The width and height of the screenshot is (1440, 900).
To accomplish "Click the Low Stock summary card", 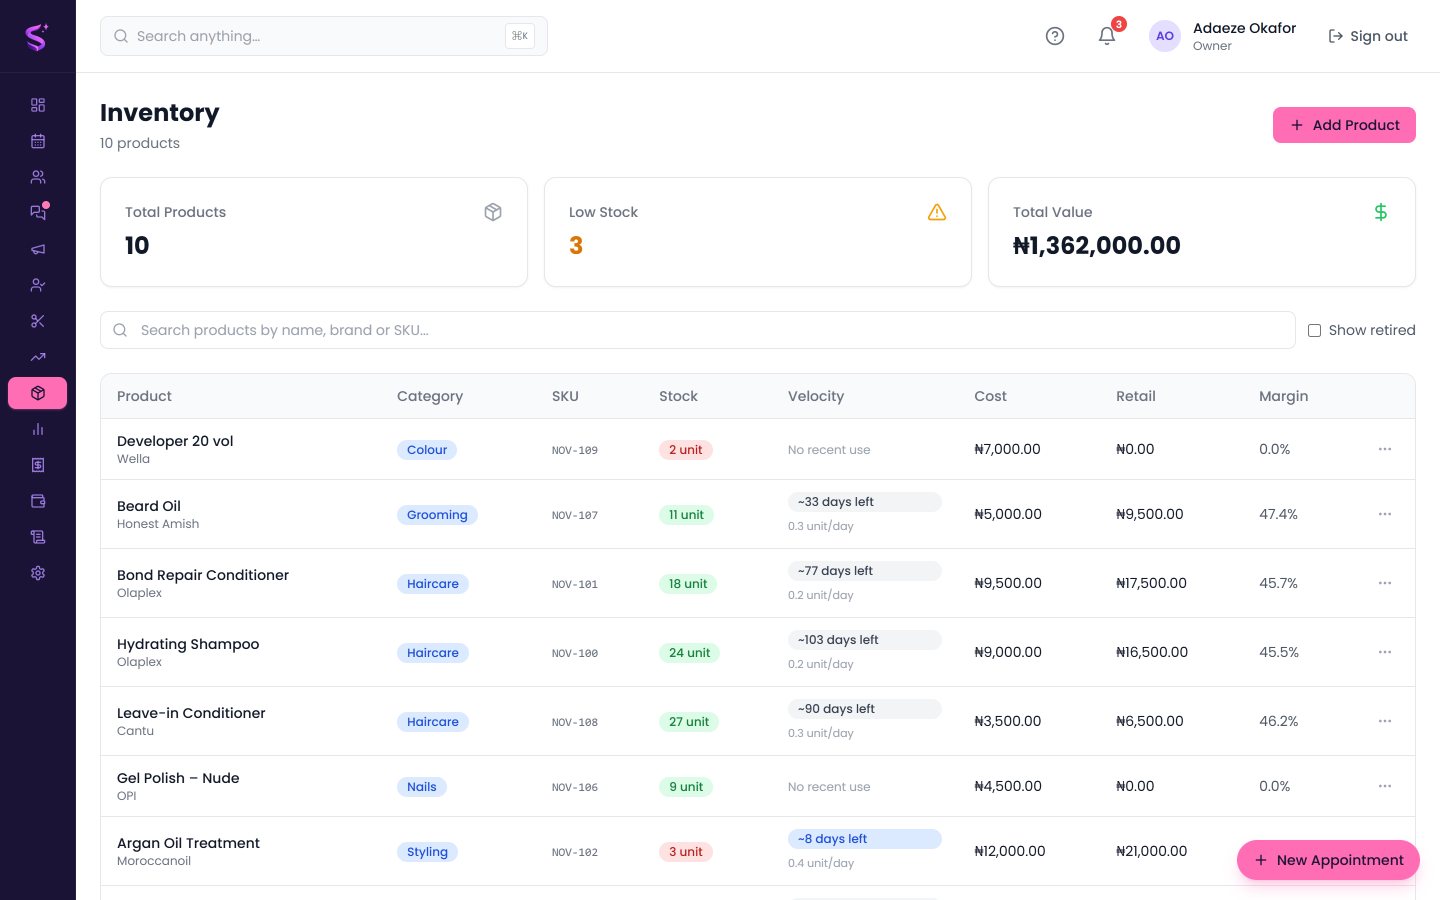I will (758, 232).
